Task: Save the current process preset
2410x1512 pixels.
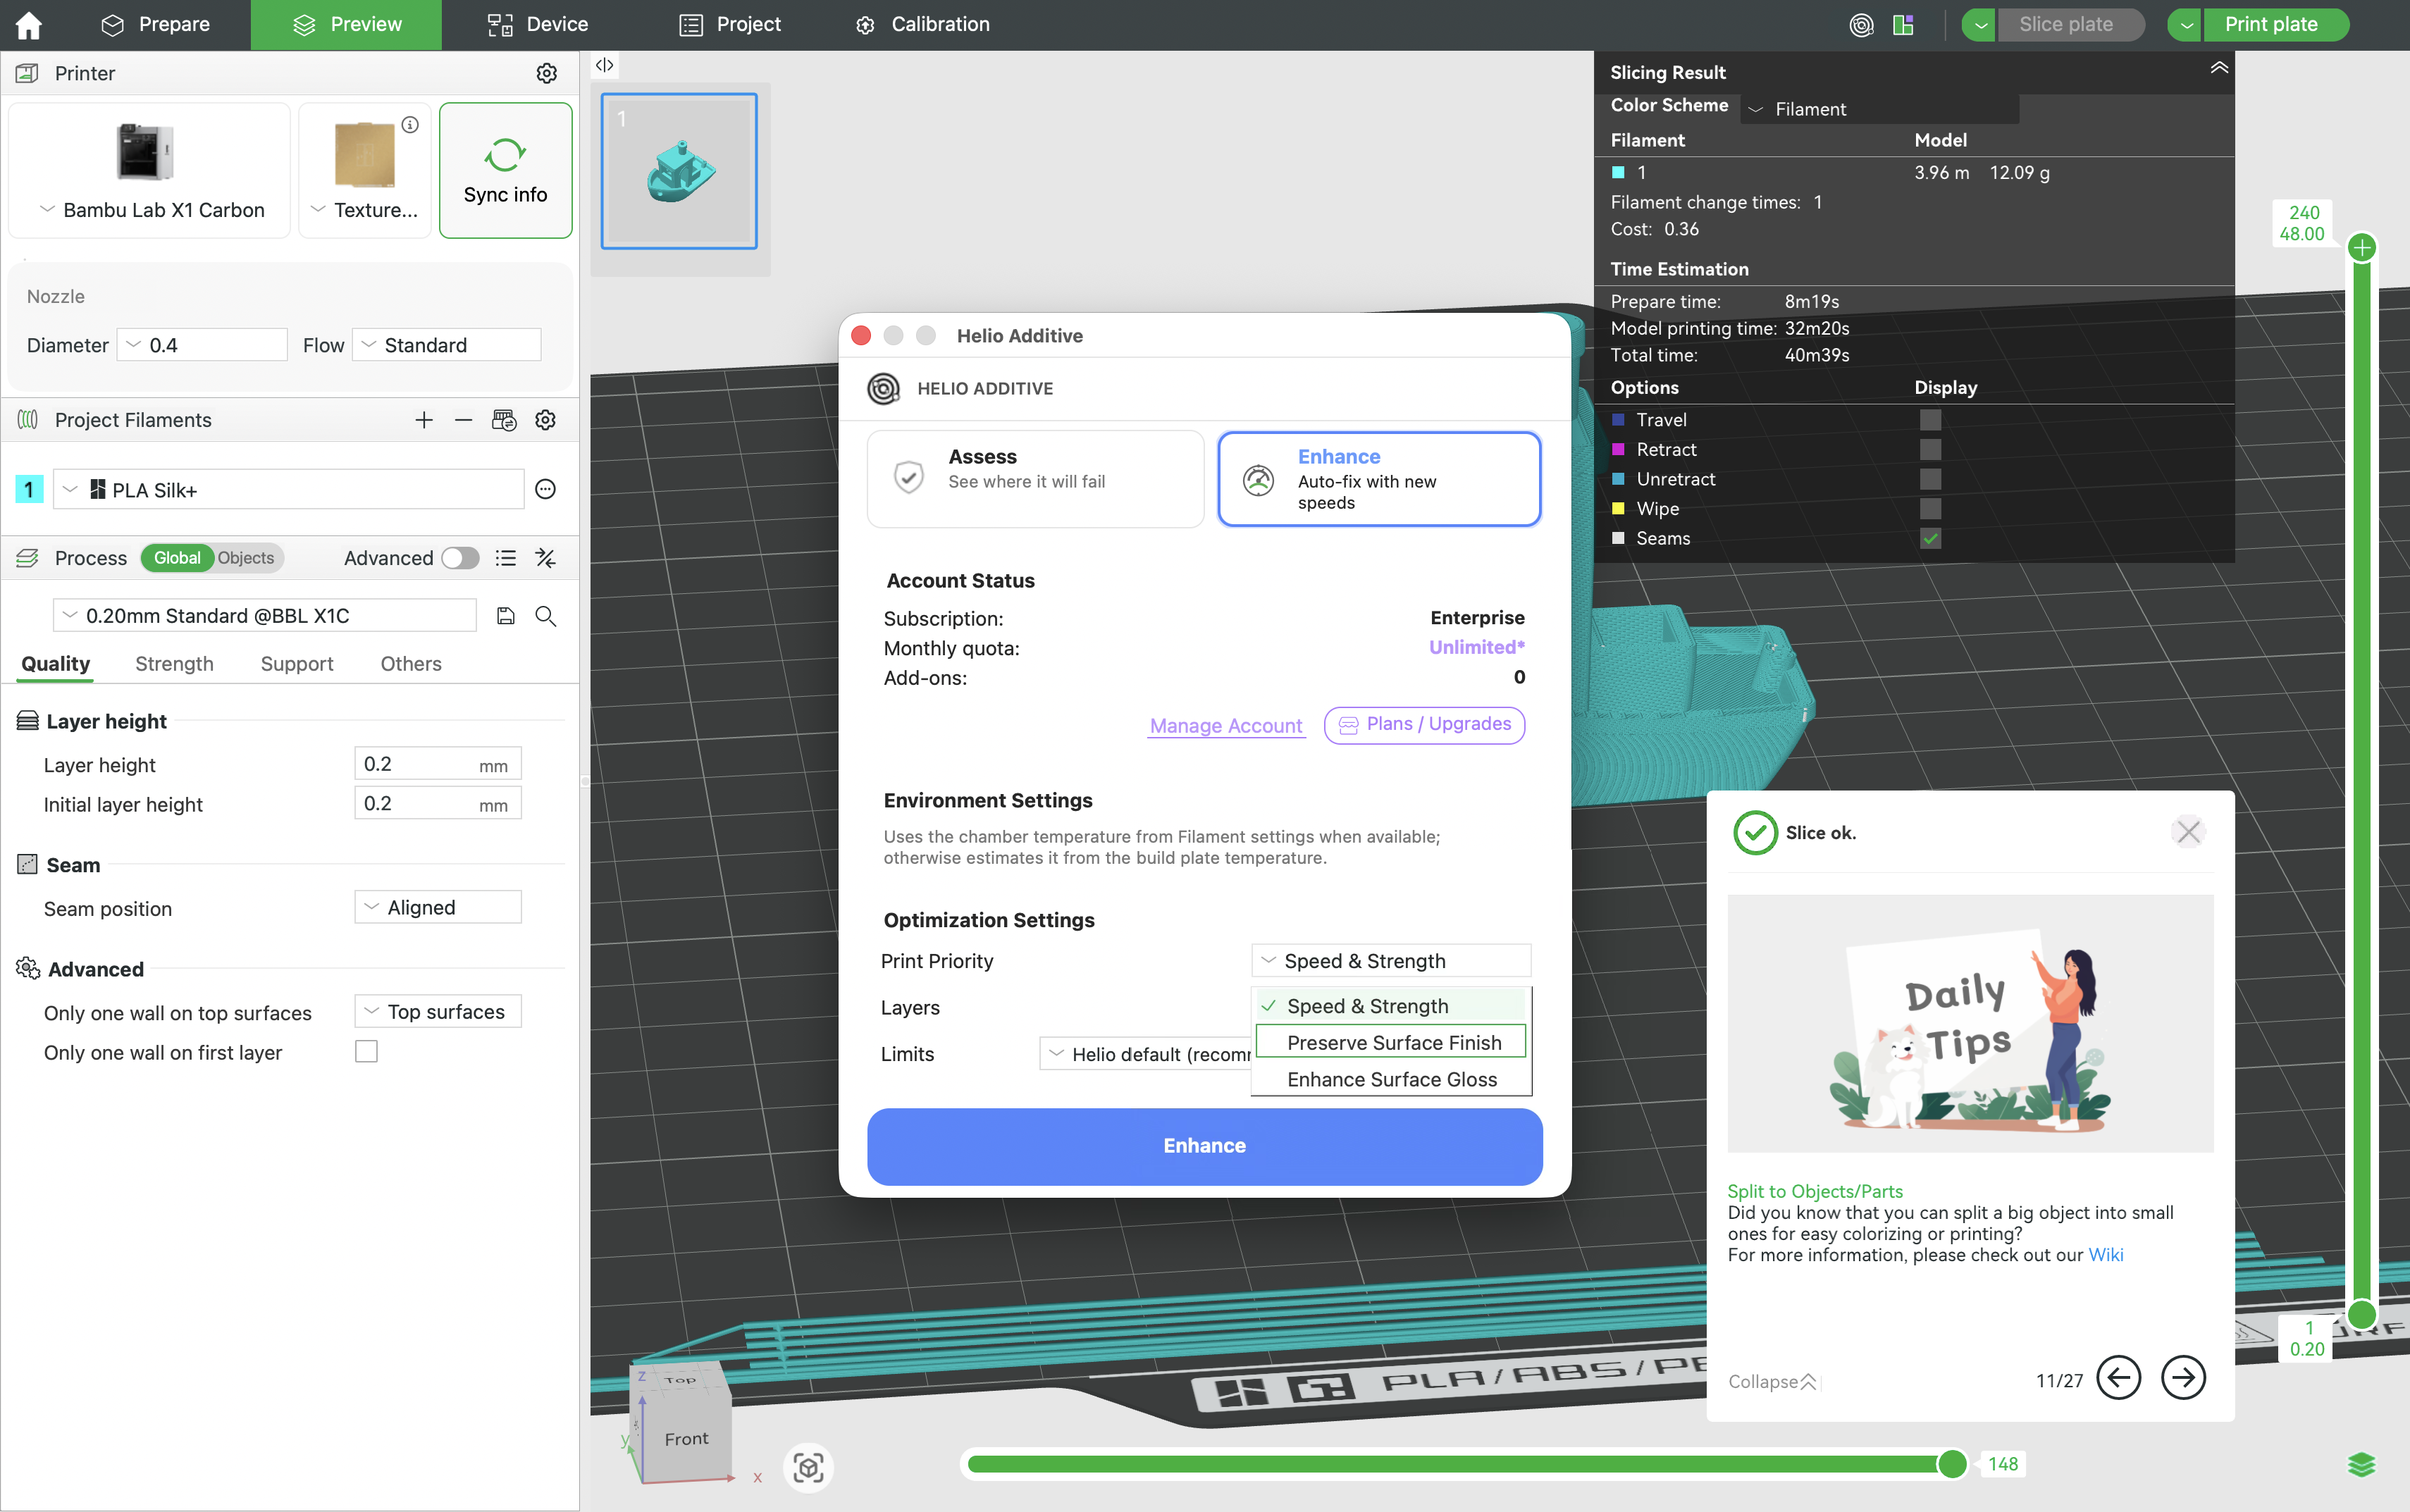Action: coord(506,615)
